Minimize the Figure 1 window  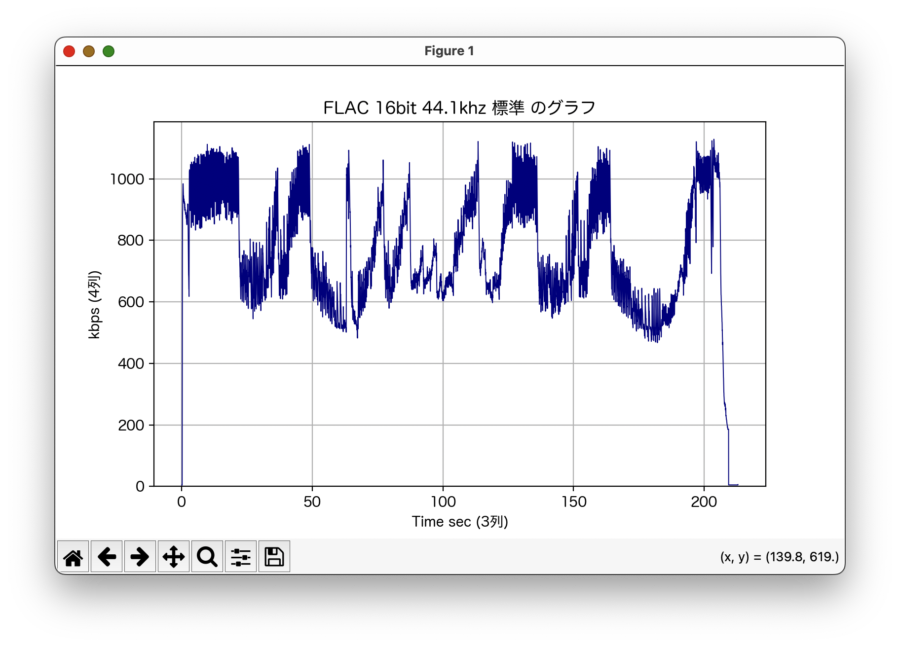(89, 51)
